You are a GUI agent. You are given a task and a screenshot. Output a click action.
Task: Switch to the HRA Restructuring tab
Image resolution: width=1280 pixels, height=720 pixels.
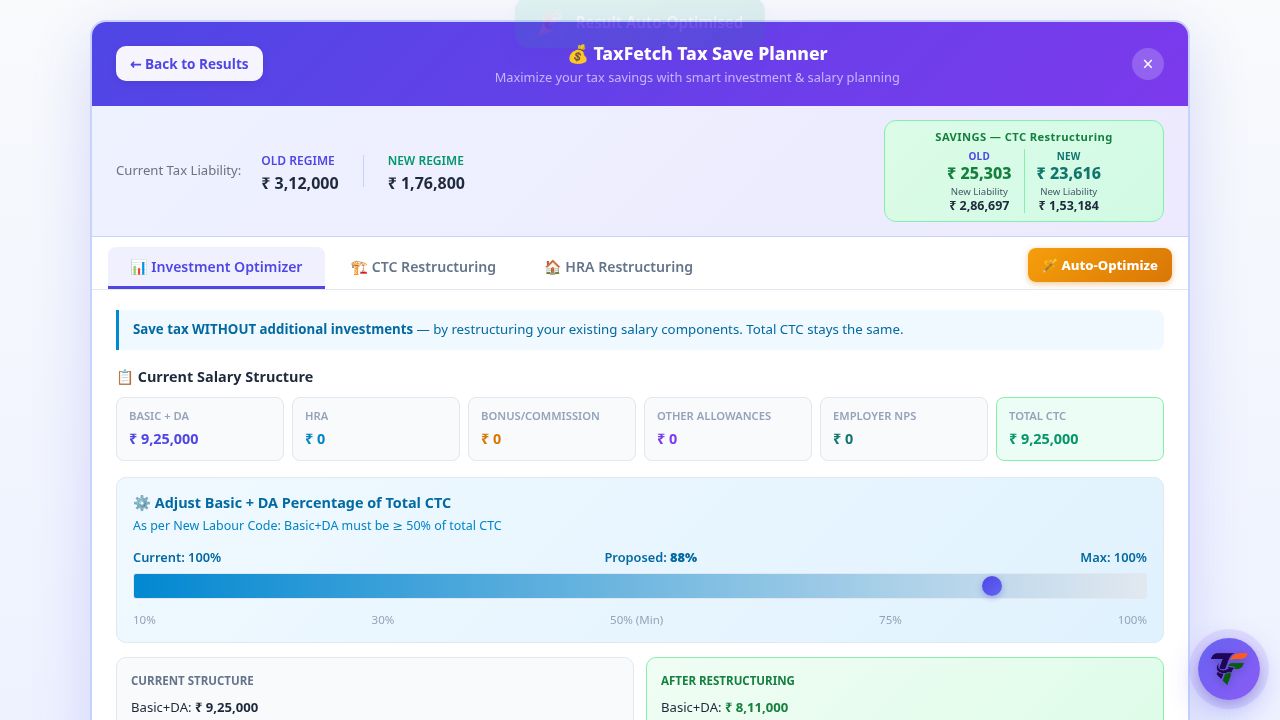pyautogui.click(x=618, y=267)
